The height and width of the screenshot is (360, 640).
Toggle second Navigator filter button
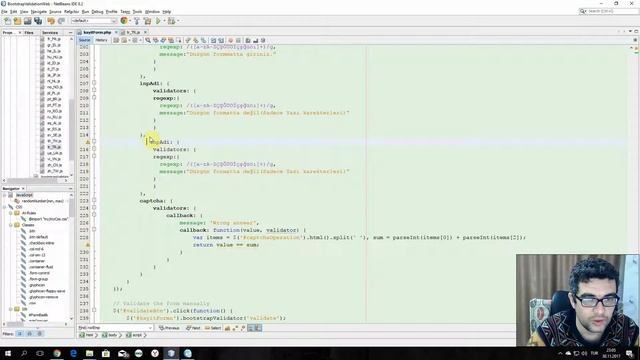coord(29,334)
